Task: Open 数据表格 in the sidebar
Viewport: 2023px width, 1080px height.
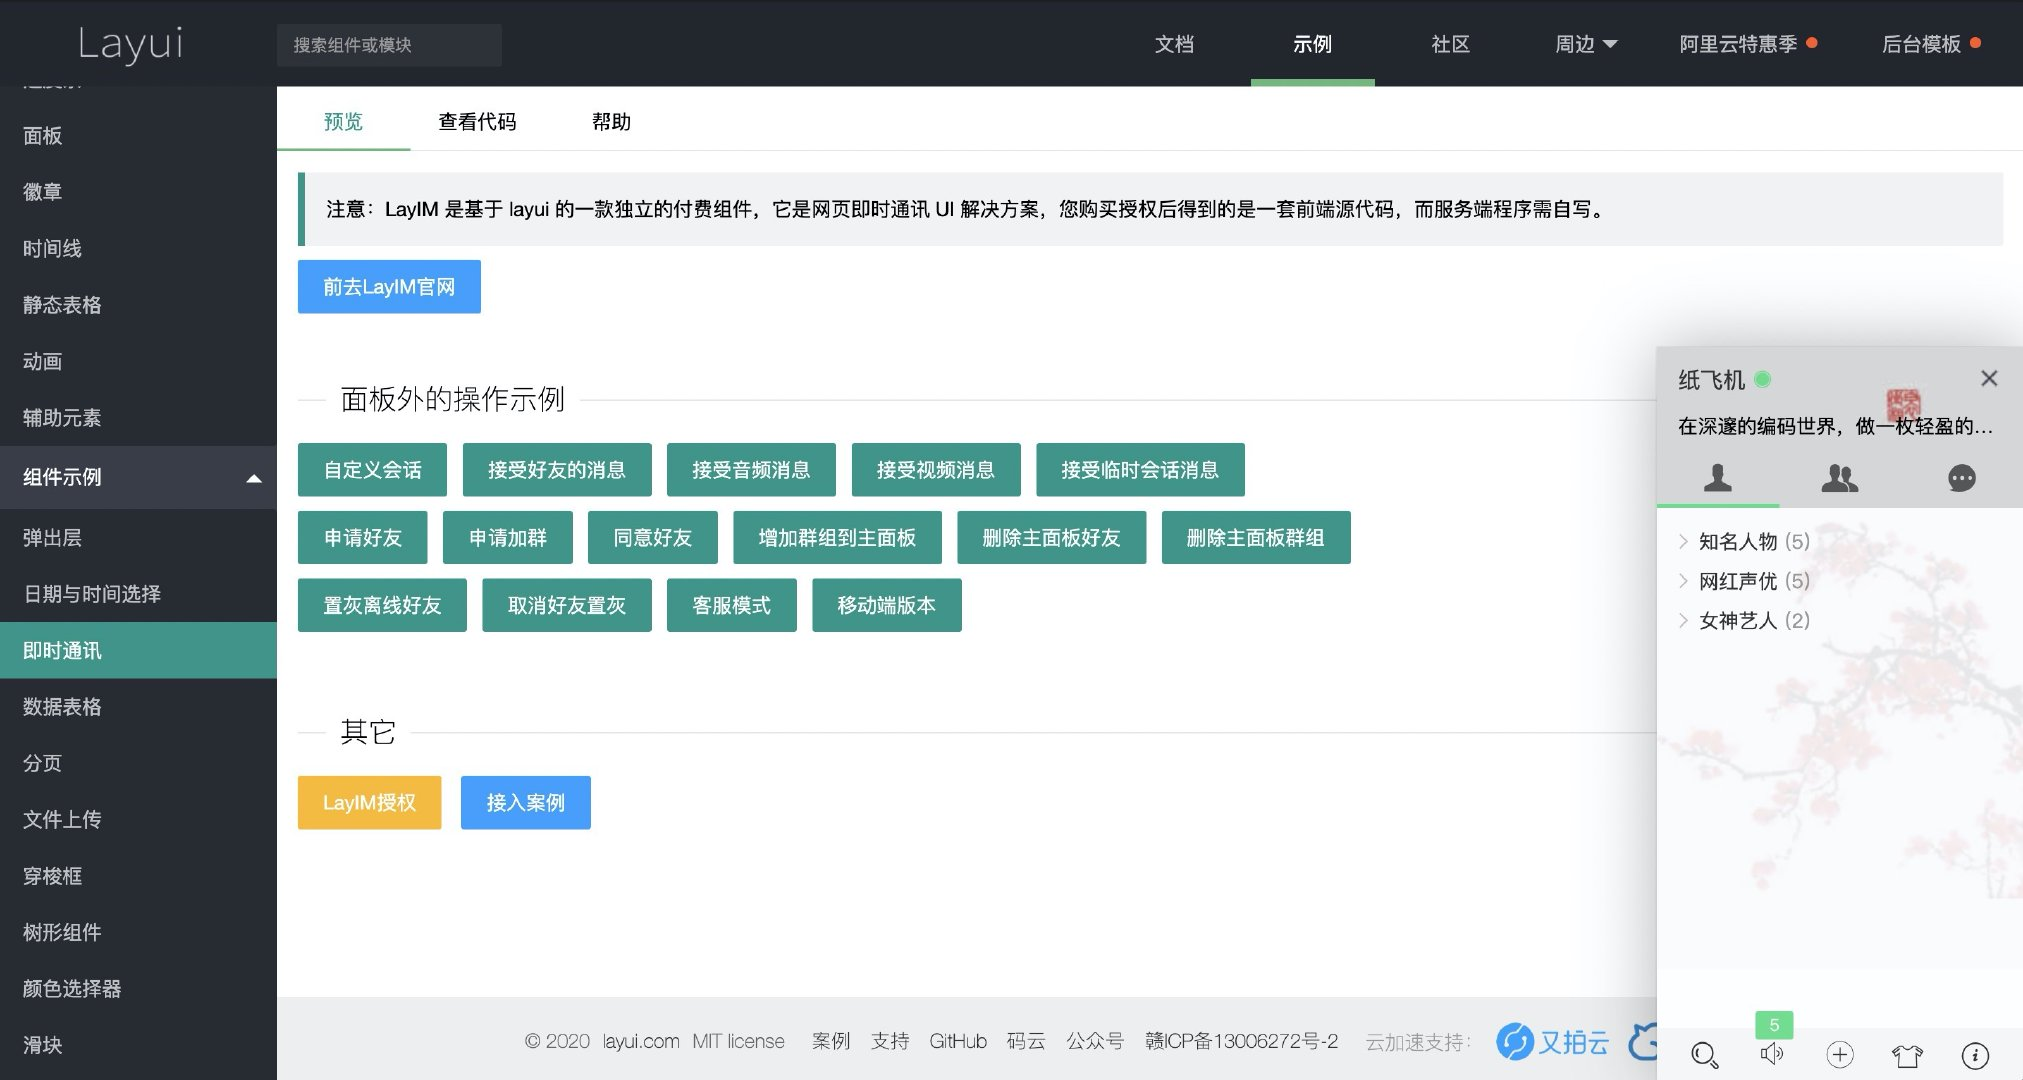Action: point(138,707)
